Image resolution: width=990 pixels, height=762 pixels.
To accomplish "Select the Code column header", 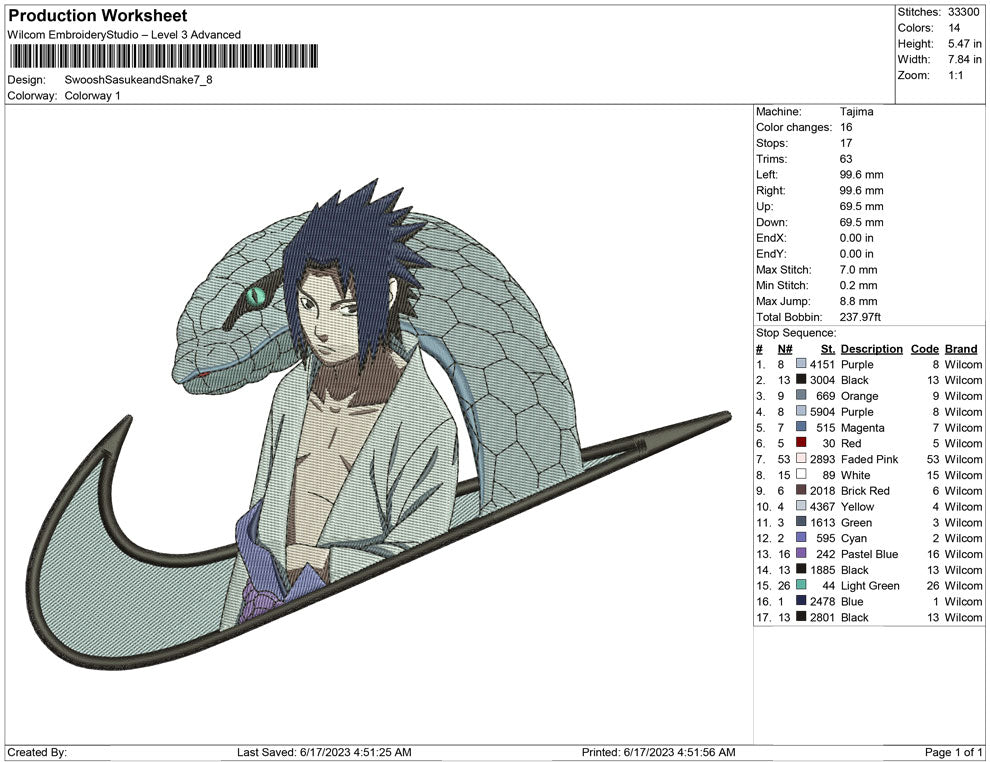I will pos(925,348).
